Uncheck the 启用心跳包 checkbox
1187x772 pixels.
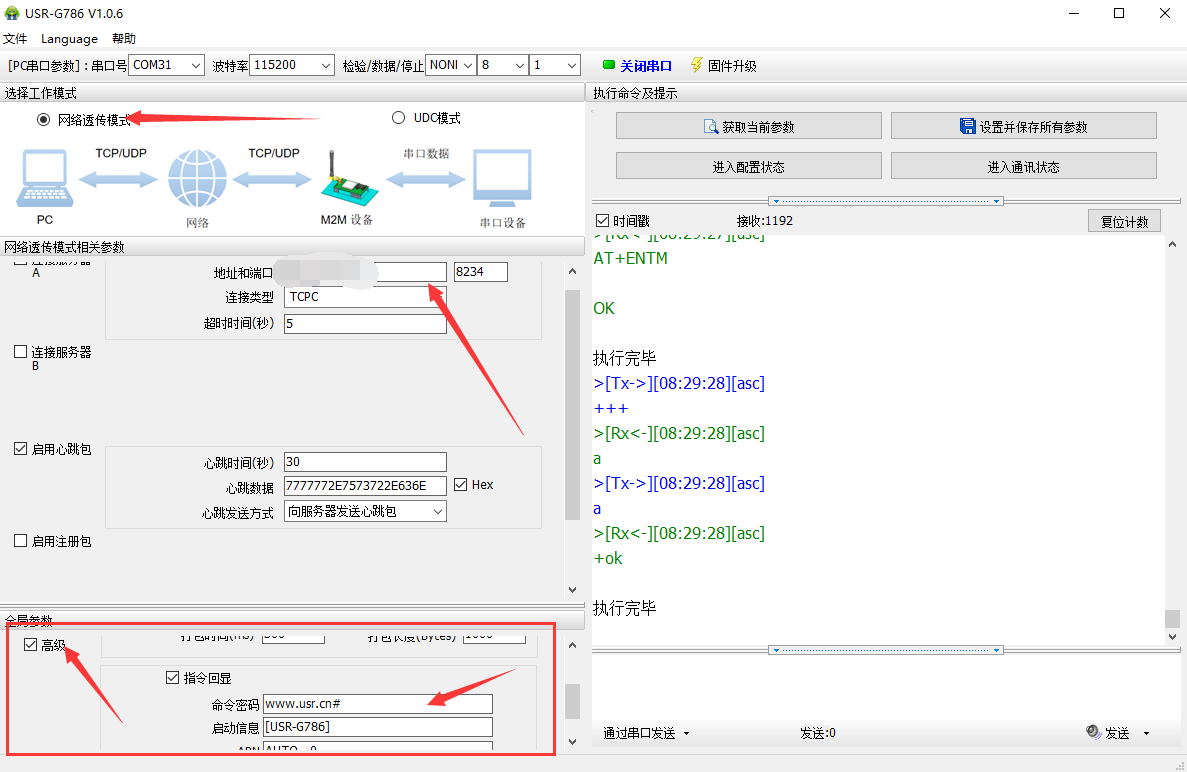coord(21,449)
